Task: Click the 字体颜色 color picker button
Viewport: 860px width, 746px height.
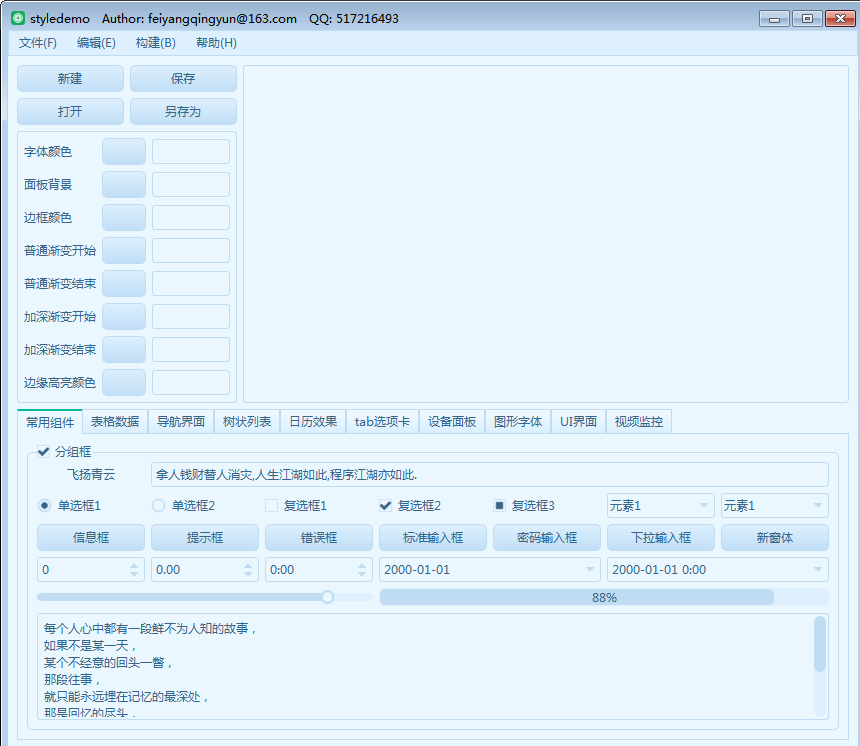Action: [x=123, y=151]
